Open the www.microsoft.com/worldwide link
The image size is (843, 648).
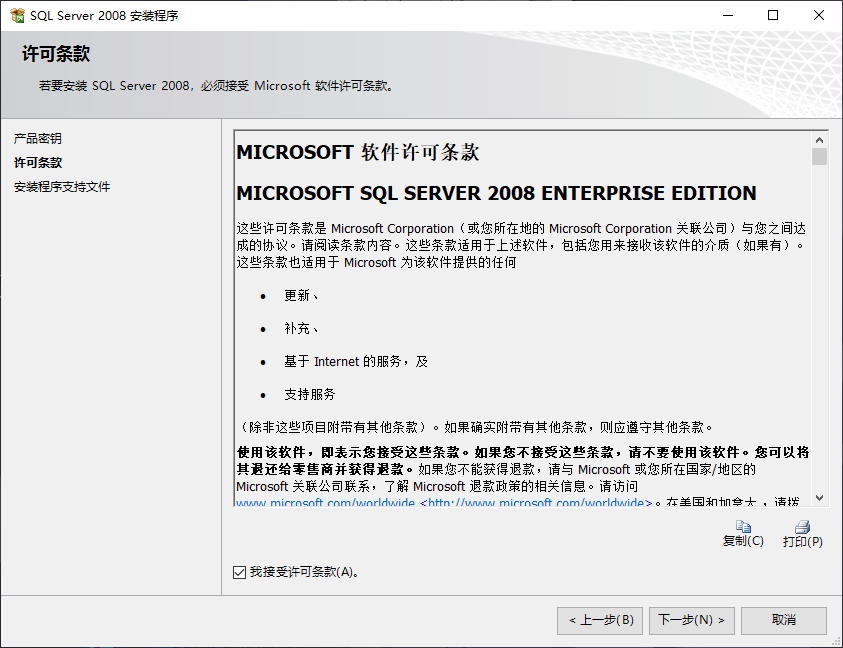(325, 503)
